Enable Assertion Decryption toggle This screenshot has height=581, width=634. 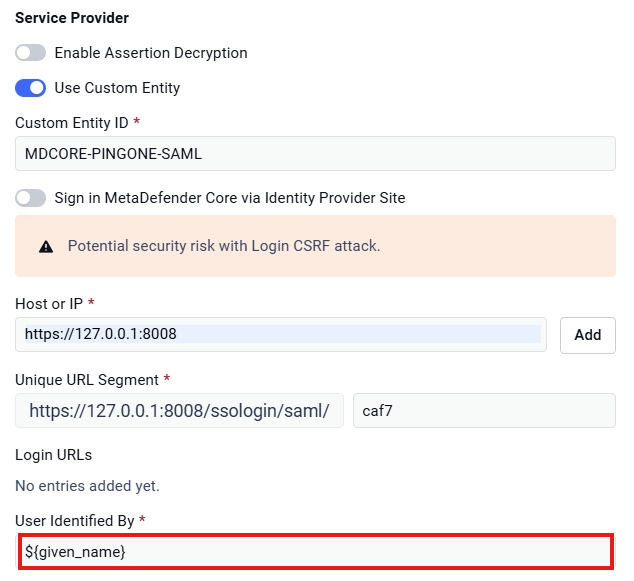click(x=31, y=53)
